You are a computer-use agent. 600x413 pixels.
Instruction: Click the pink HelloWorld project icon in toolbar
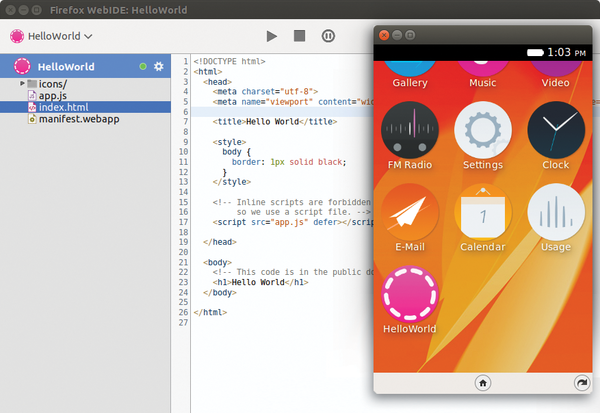17,36
